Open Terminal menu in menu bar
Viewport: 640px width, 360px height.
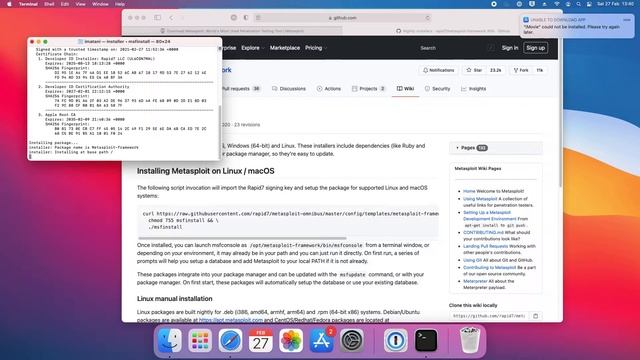(x=28, y=4)
